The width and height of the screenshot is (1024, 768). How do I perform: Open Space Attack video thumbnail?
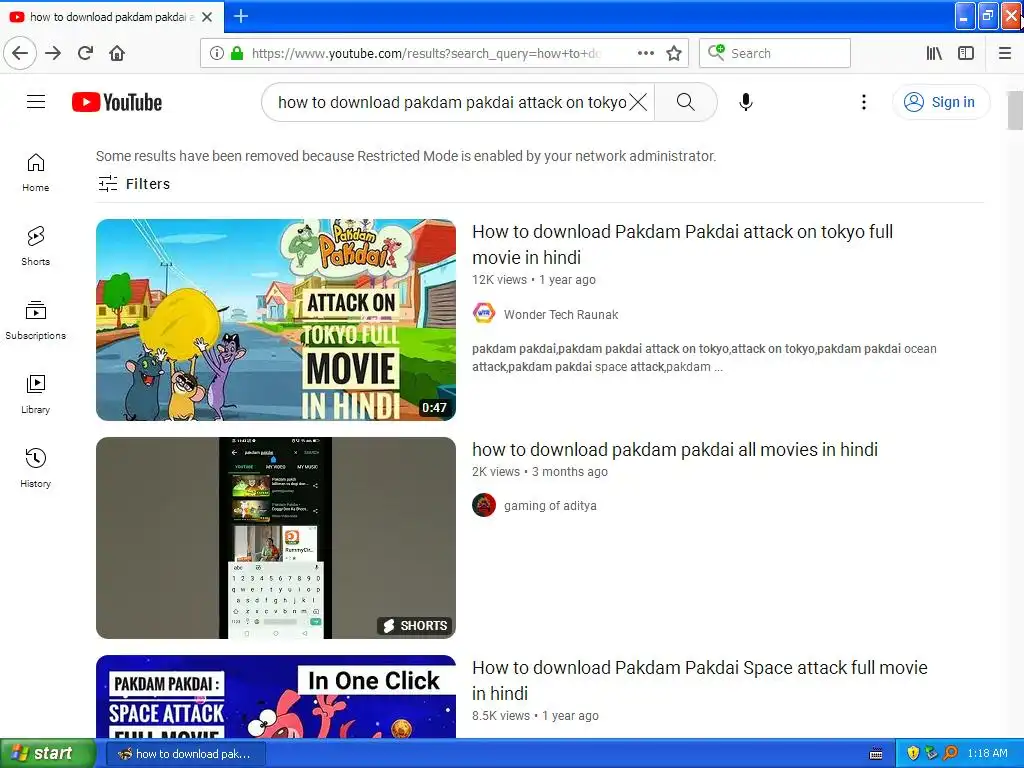tap(276, 696)
